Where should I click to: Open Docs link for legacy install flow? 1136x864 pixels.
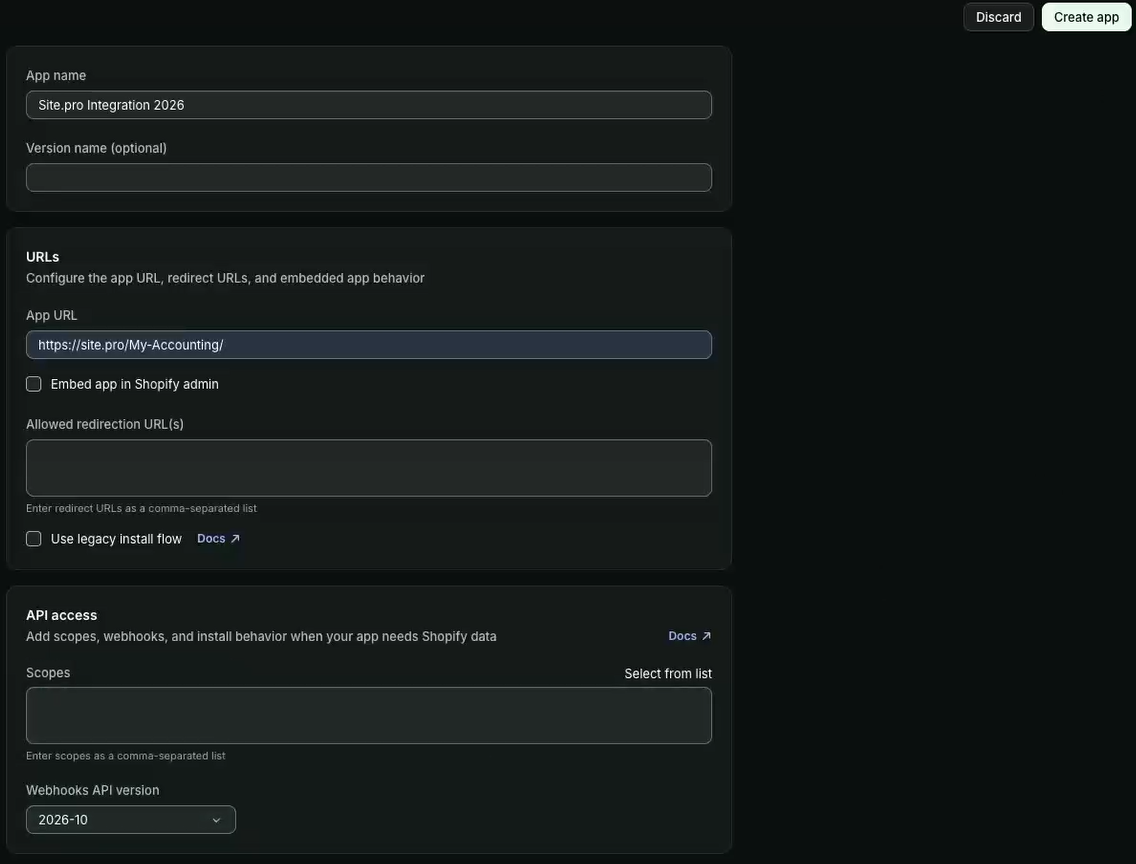coord(218,539)
